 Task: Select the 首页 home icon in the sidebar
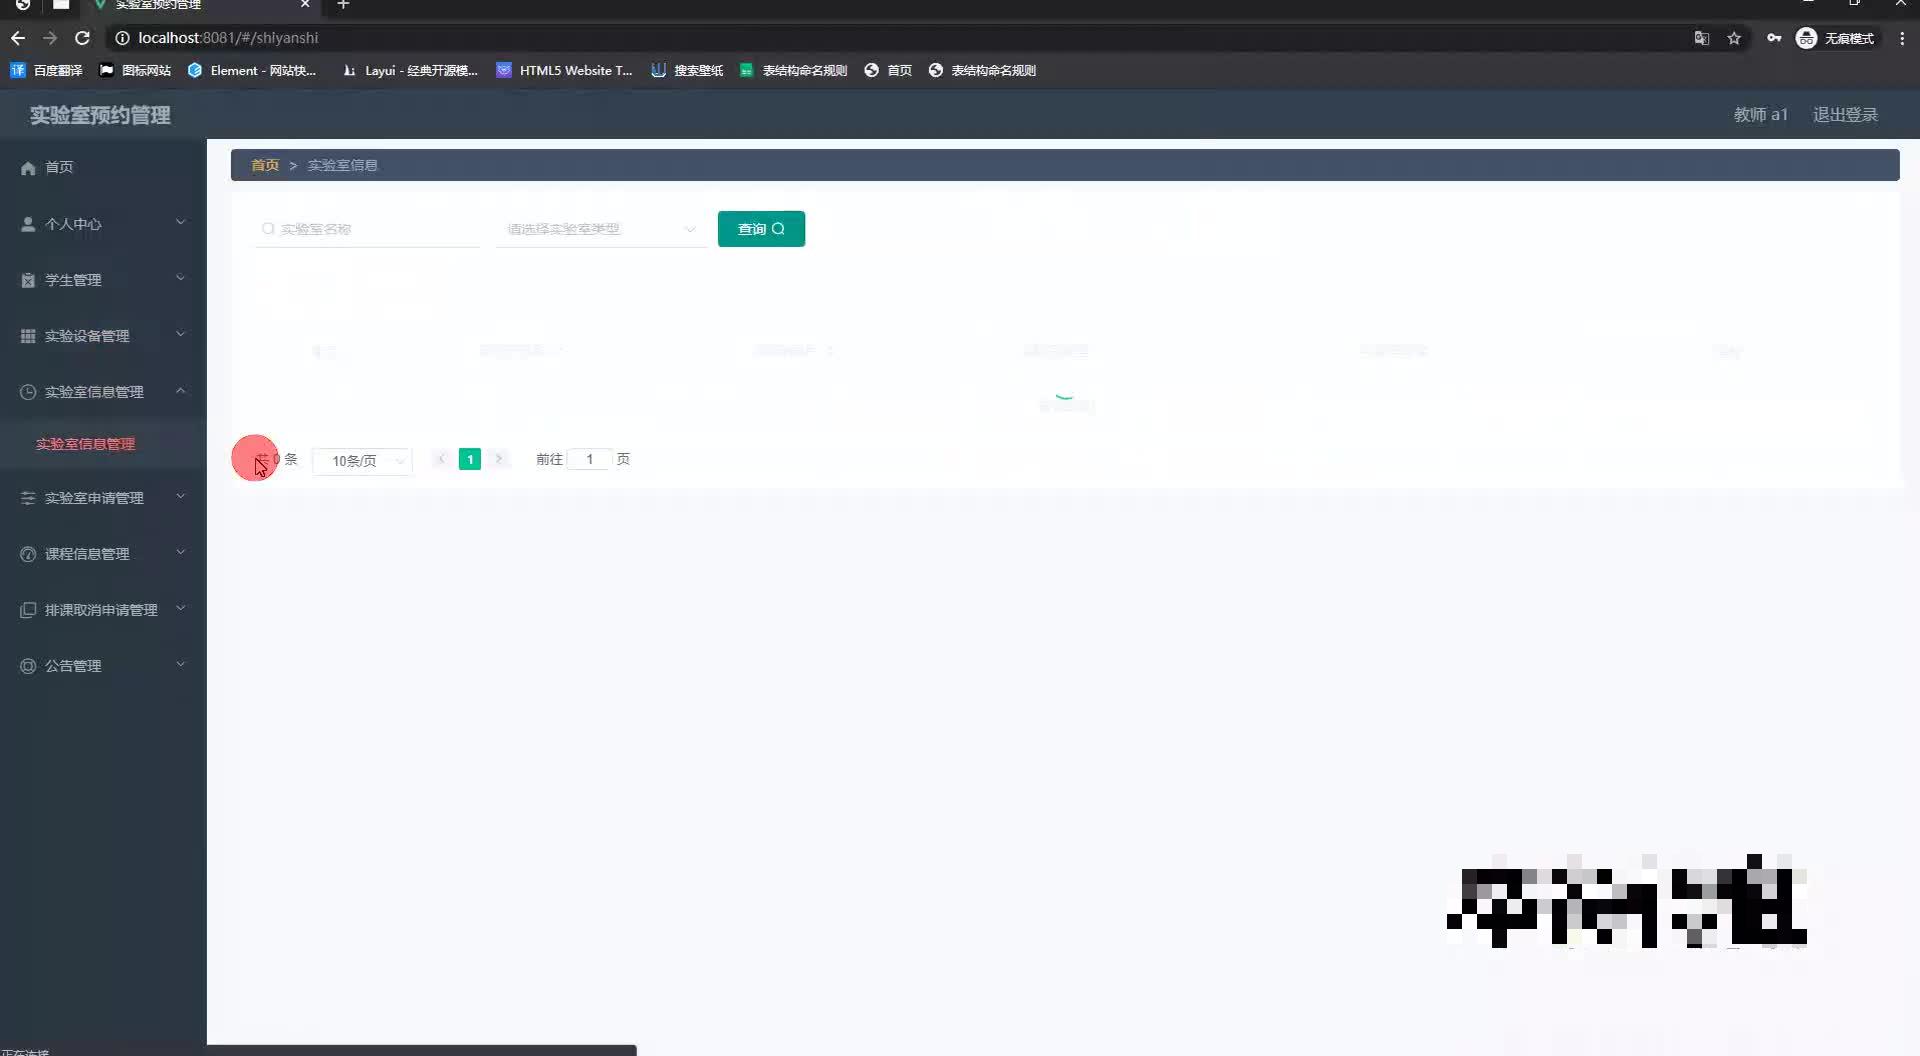tap(27, 167)
